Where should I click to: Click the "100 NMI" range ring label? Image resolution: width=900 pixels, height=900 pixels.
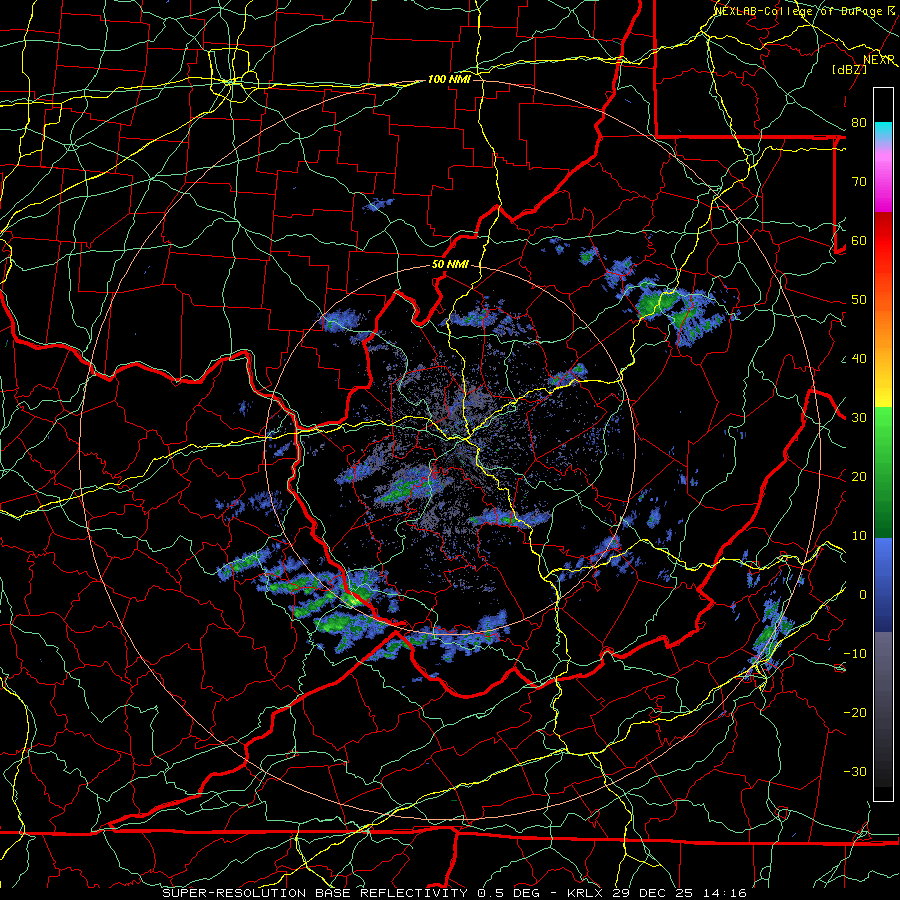click(449, 79)
